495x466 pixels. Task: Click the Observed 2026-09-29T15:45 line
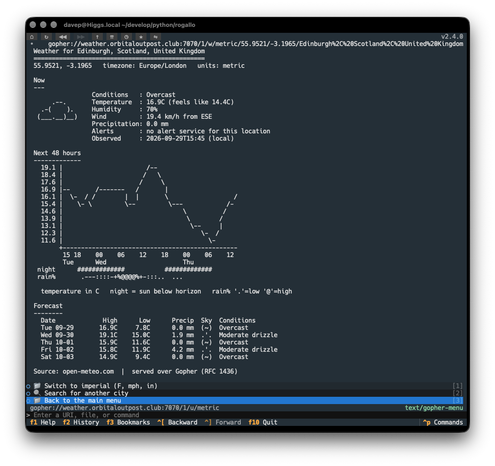[x=163, y=138]
